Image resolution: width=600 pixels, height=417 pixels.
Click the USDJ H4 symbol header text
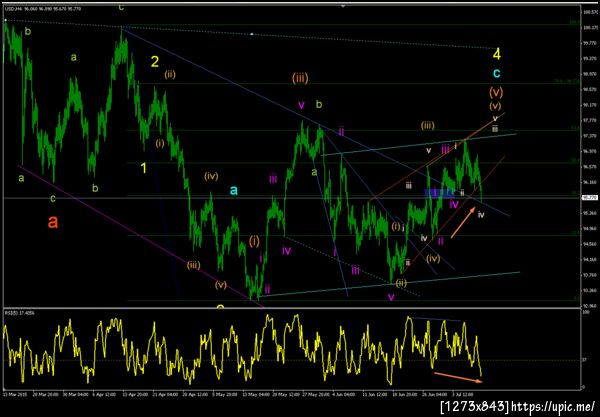42,9
